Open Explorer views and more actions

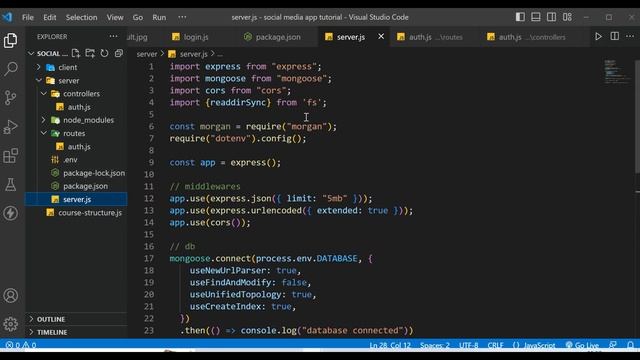pyautogui.click(x=113, y=36)
